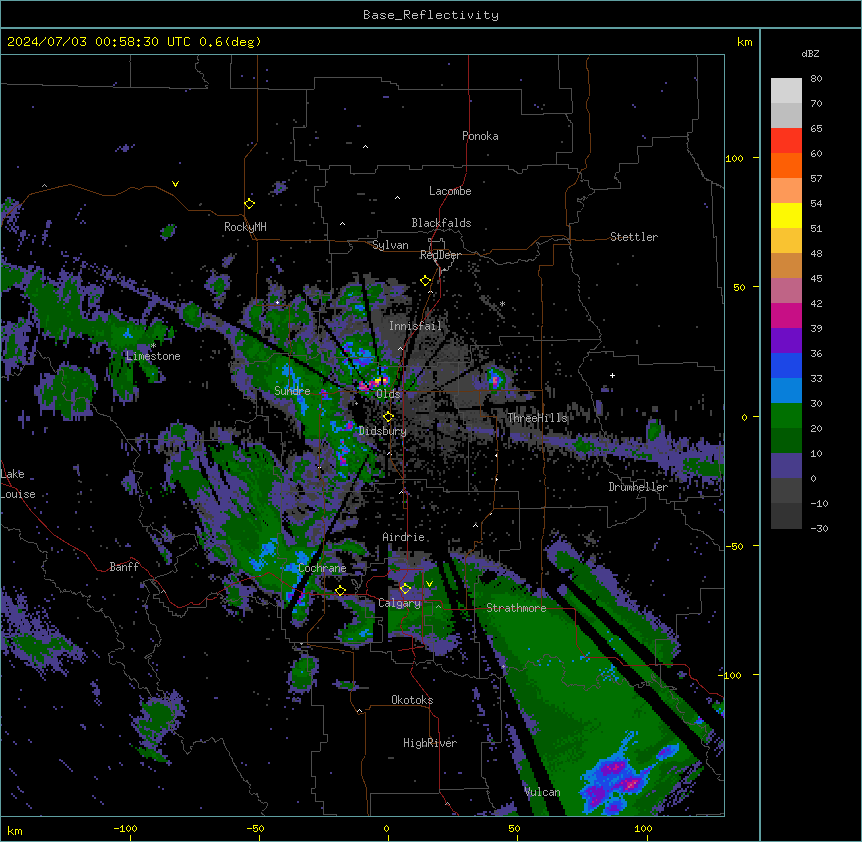Click the Lake Louise label

[x=18, y=484]
